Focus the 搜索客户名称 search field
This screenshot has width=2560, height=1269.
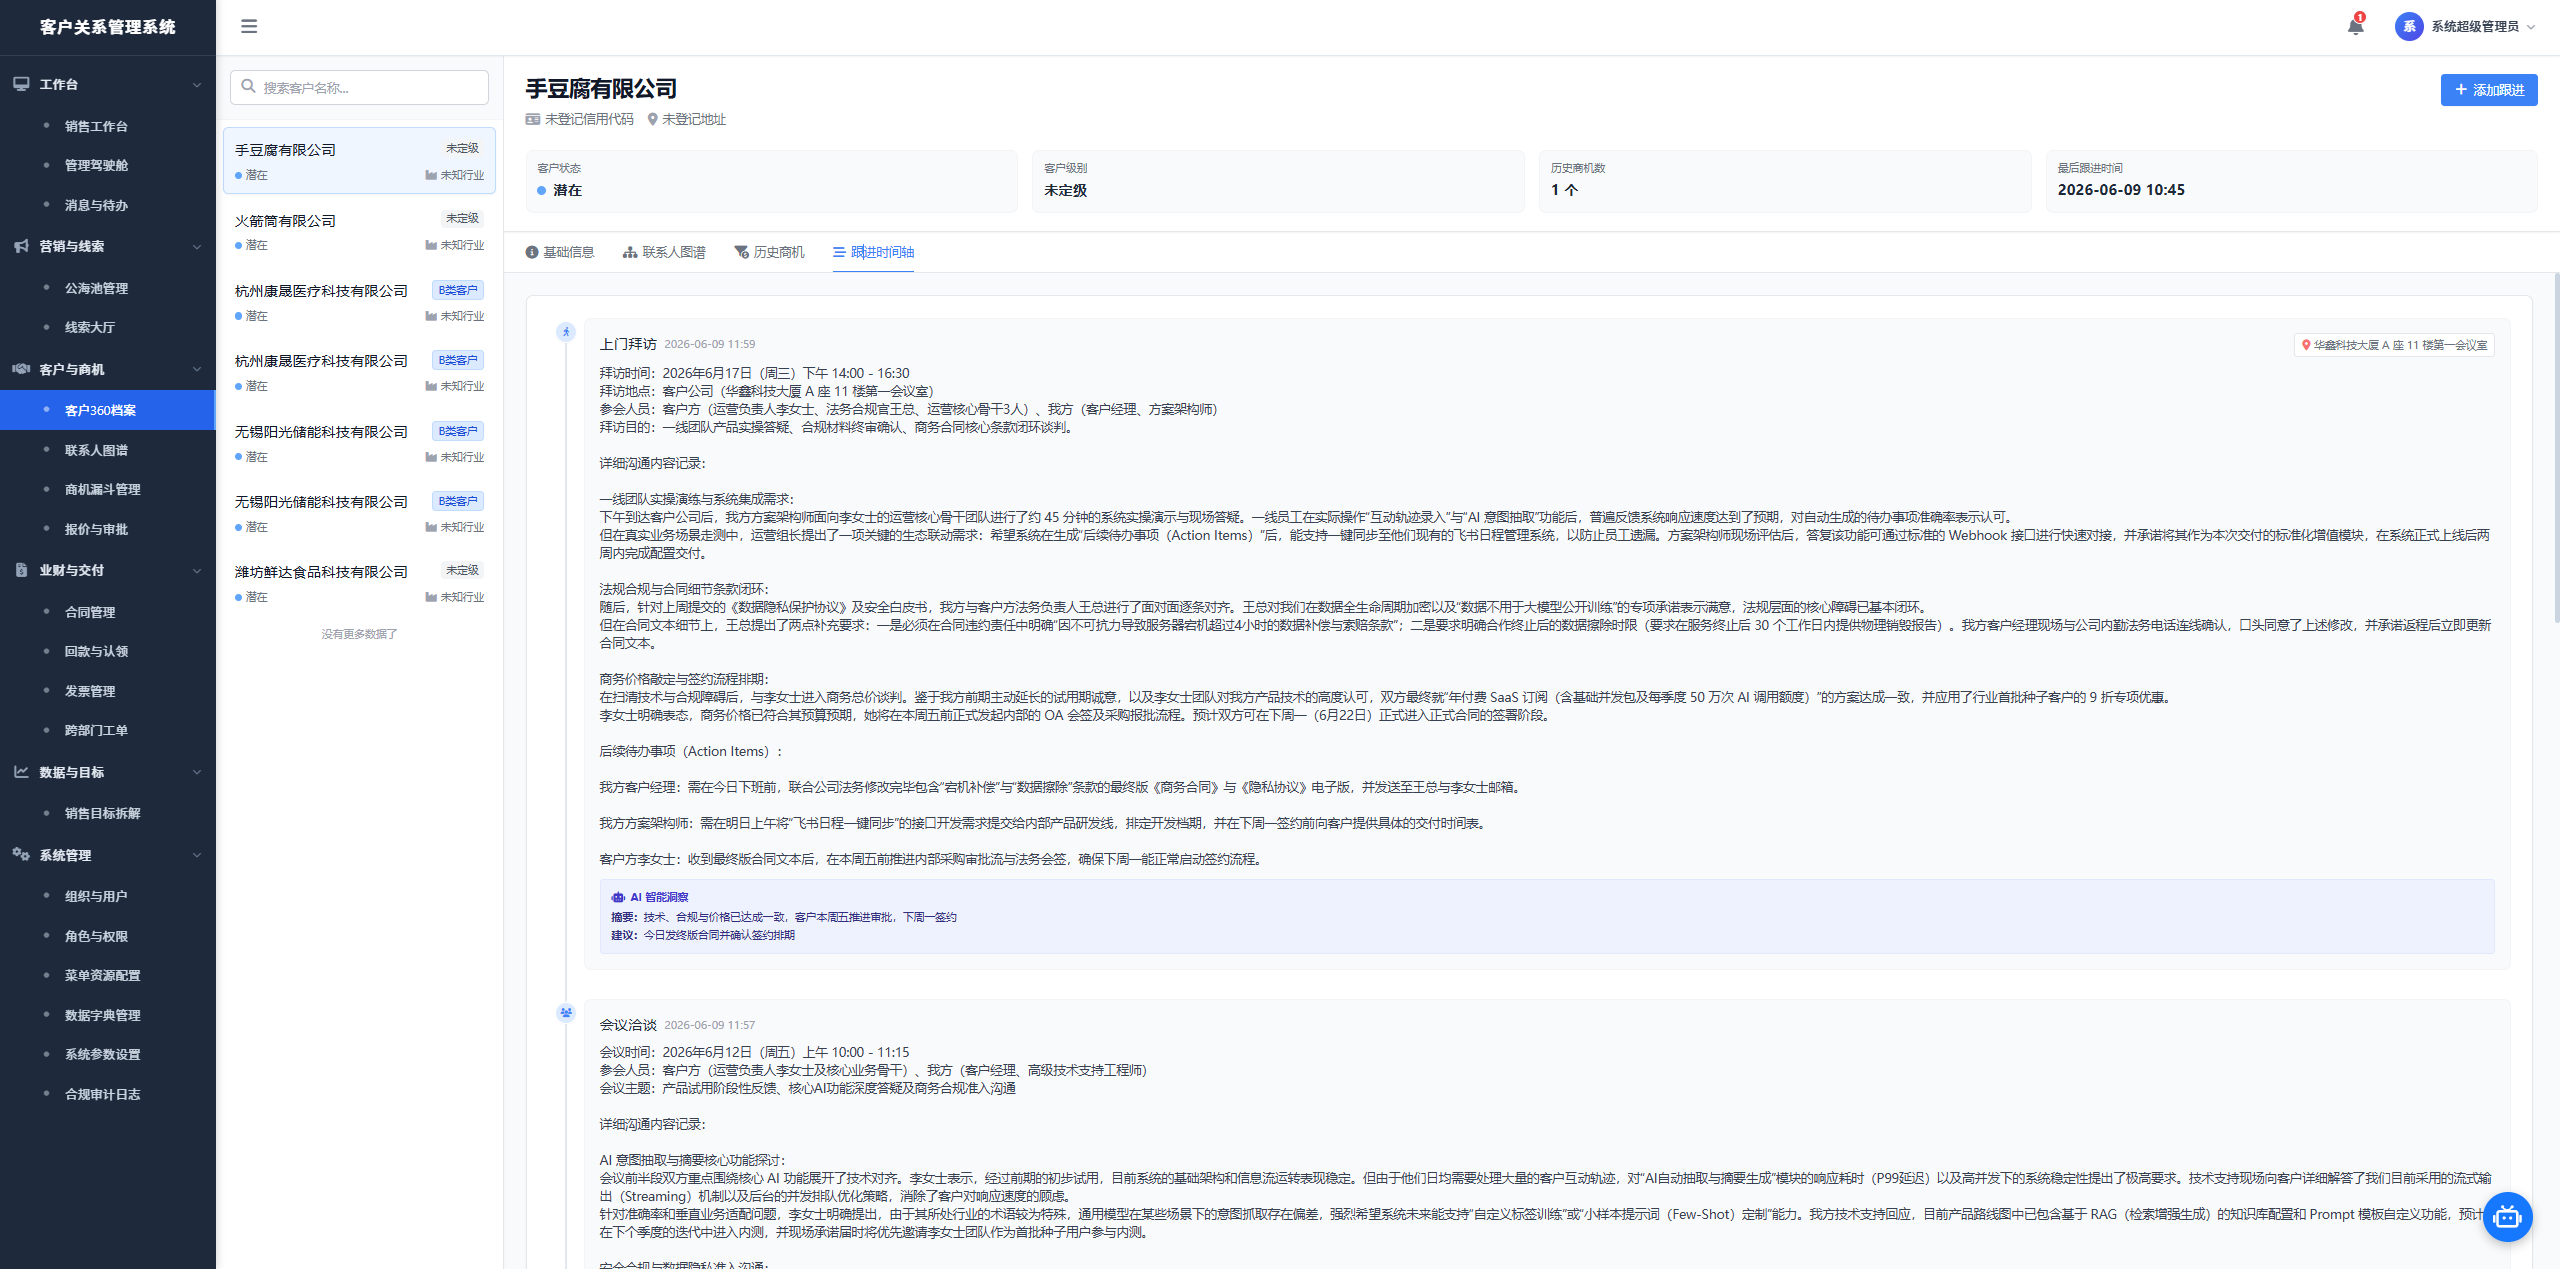coord(359,87)
